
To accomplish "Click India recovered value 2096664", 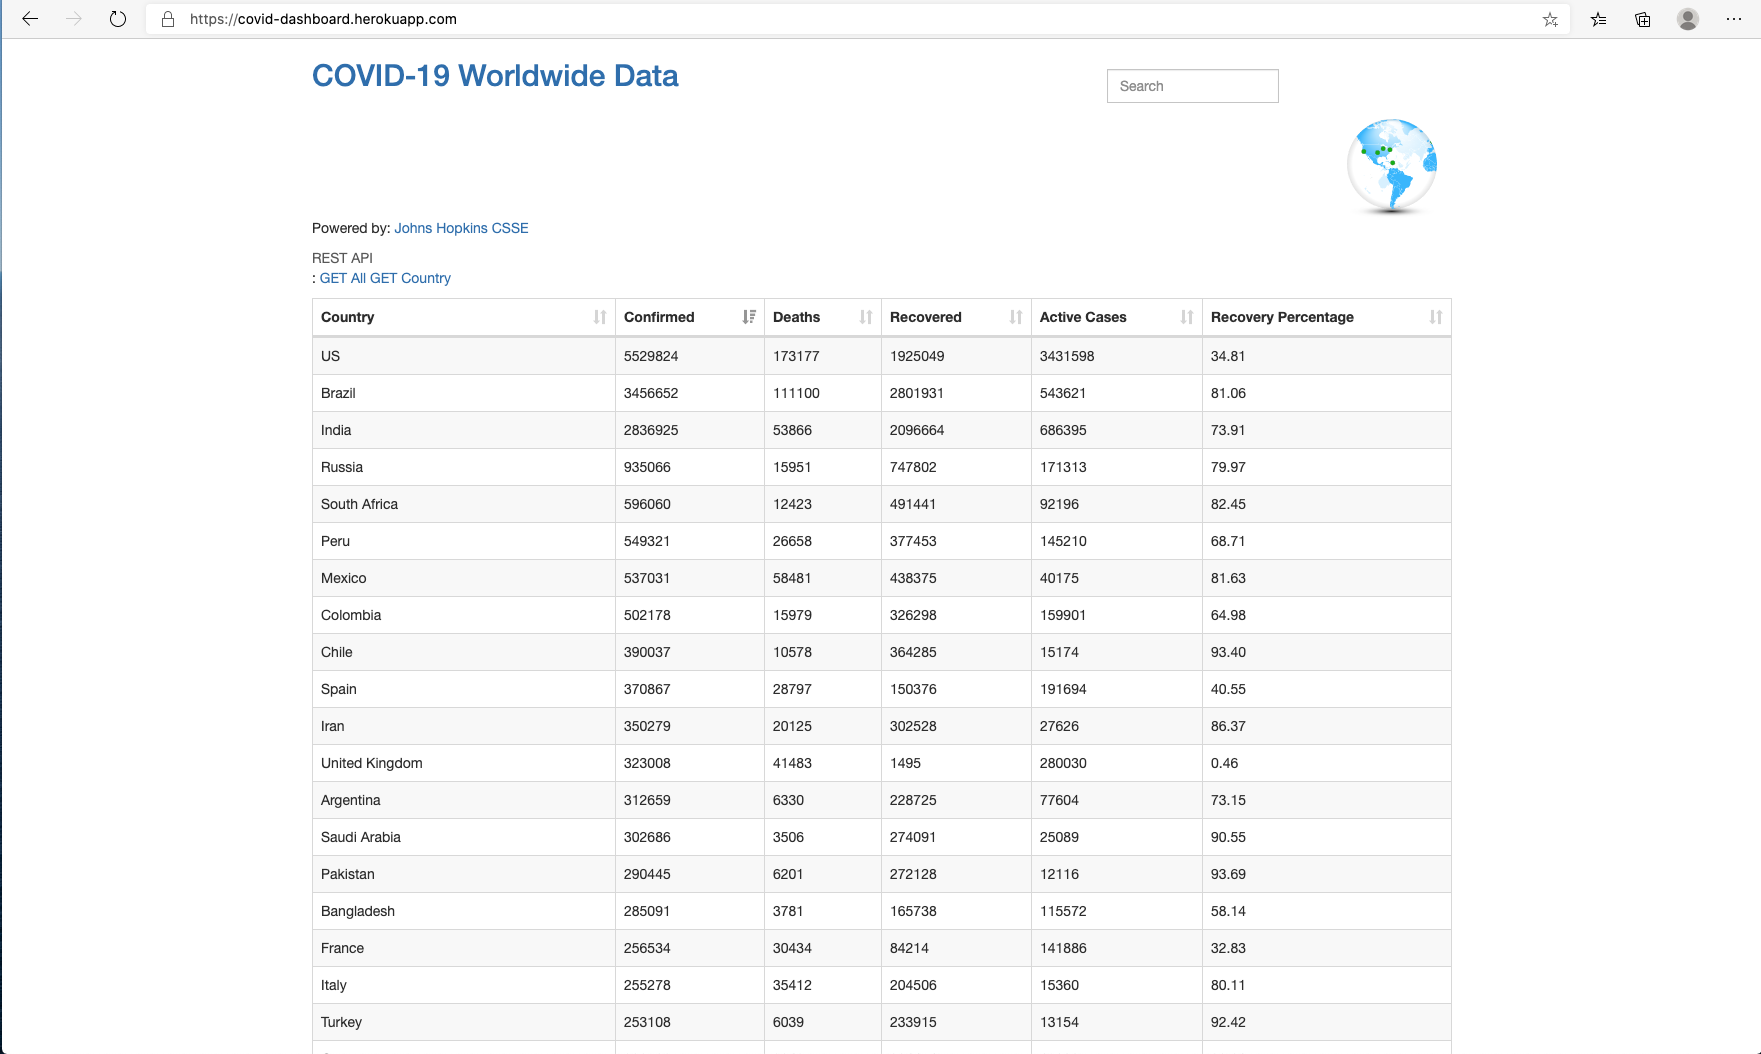I will [x=917, y=430].
